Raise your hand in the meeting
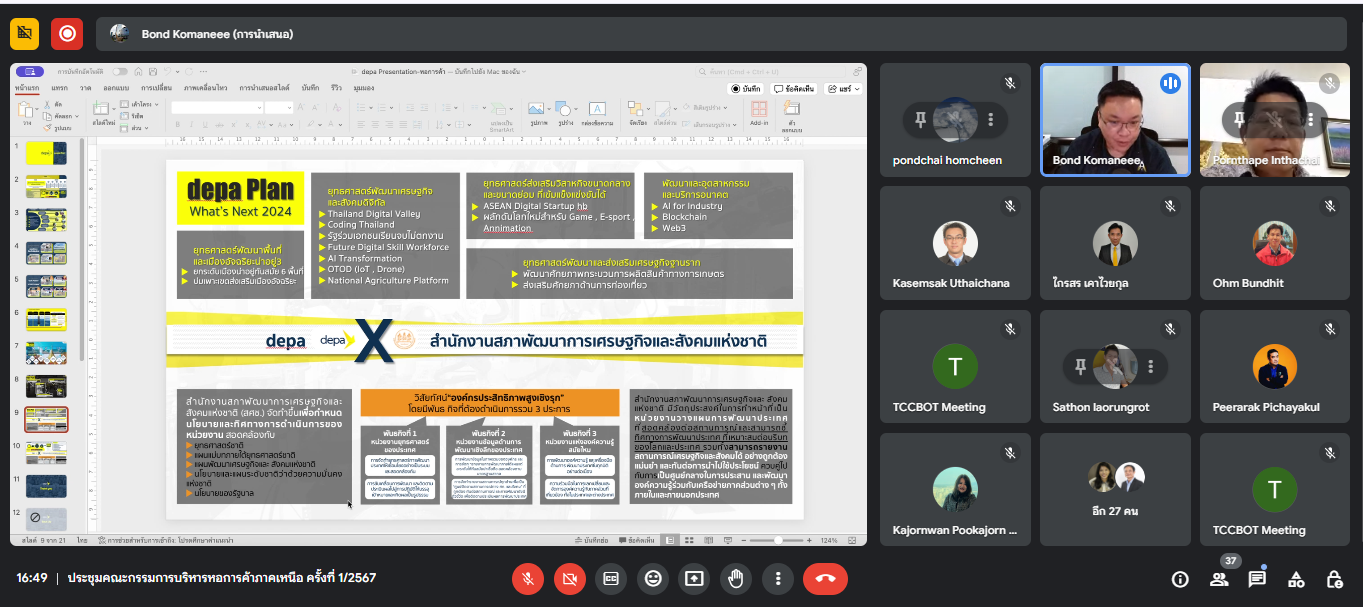1363x607 pixels. pyautogui.click(x=736, y=578)
